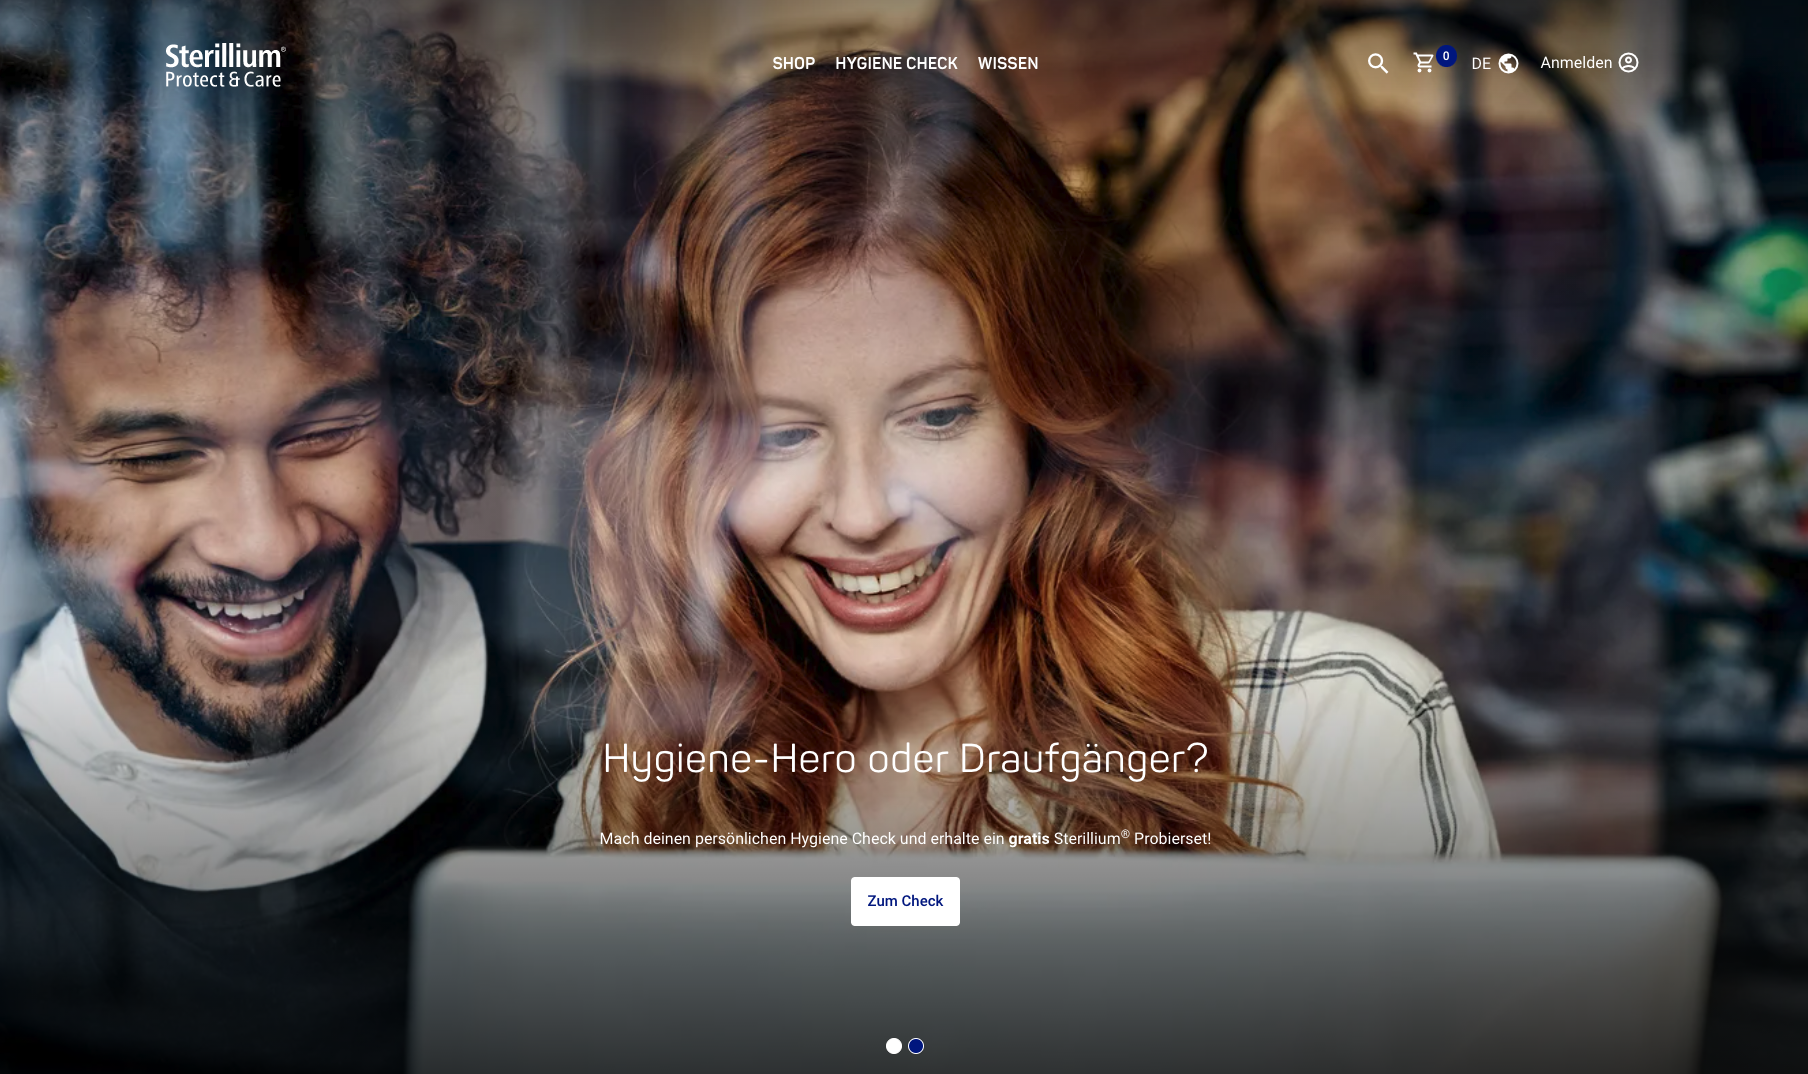Click the text 'Mach deinen persönlichen Hygiene Check'
The image size is (1808, 1074).
click(x=748, y=838)
